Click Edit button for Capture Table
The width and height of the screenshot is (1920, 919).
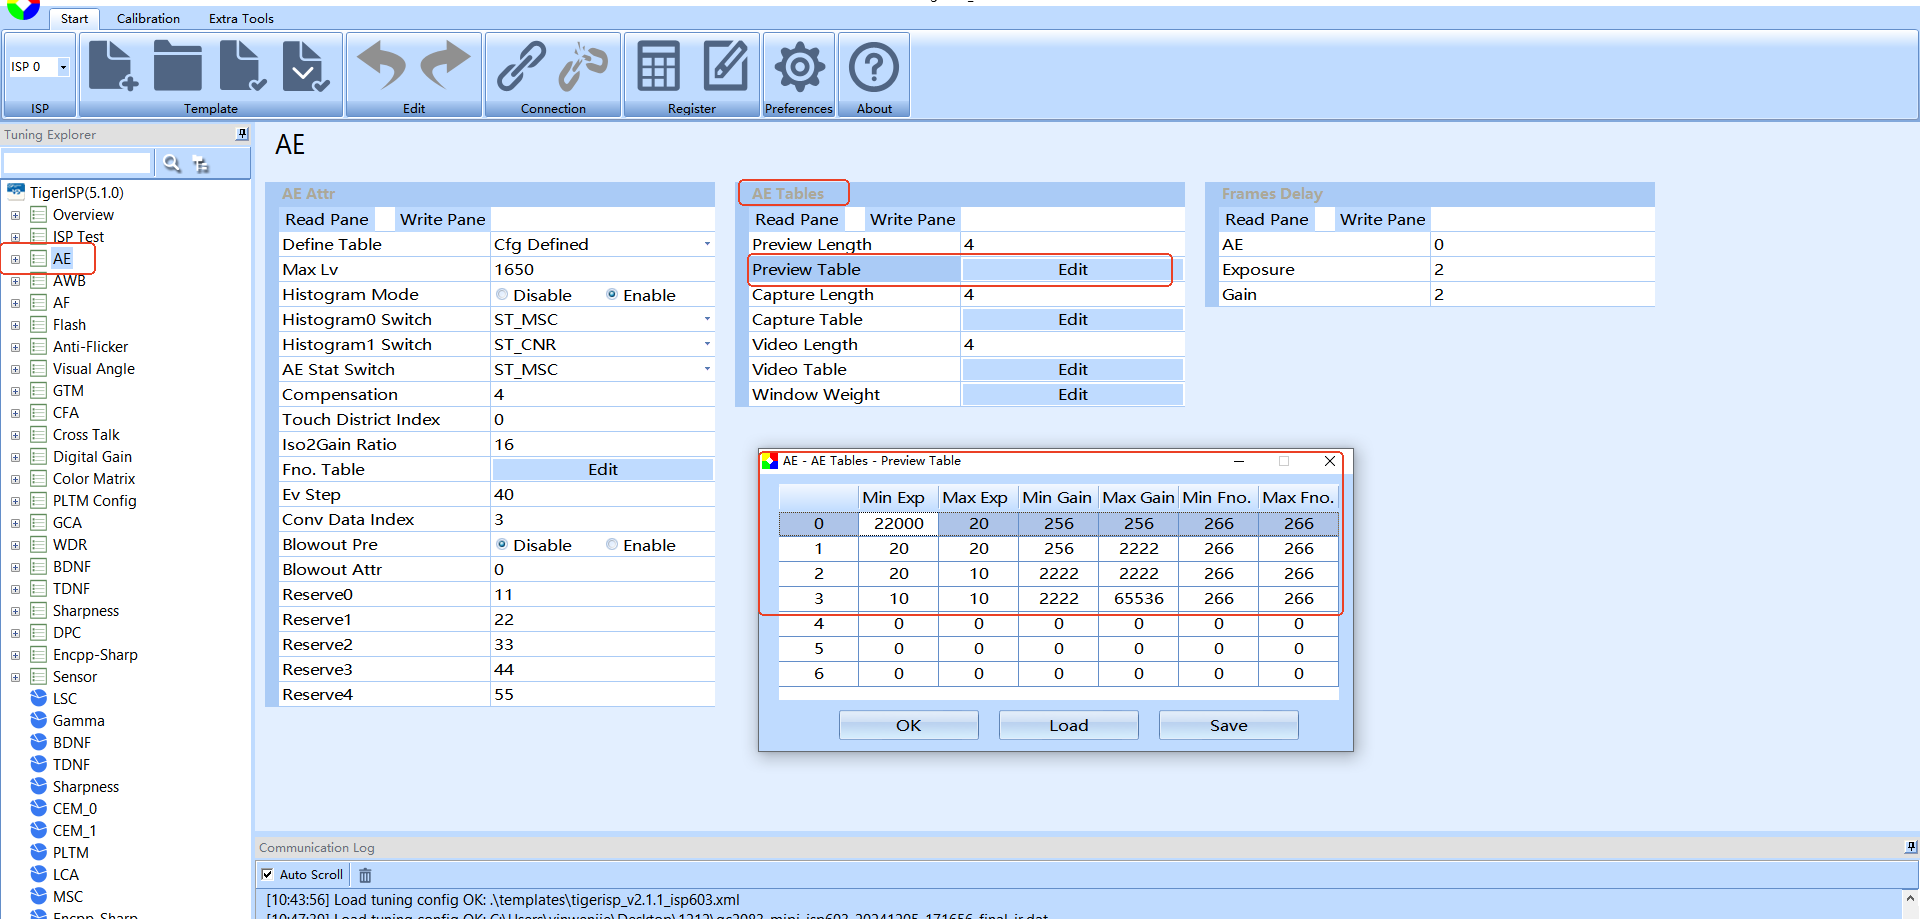click(x=1072, y=319)
